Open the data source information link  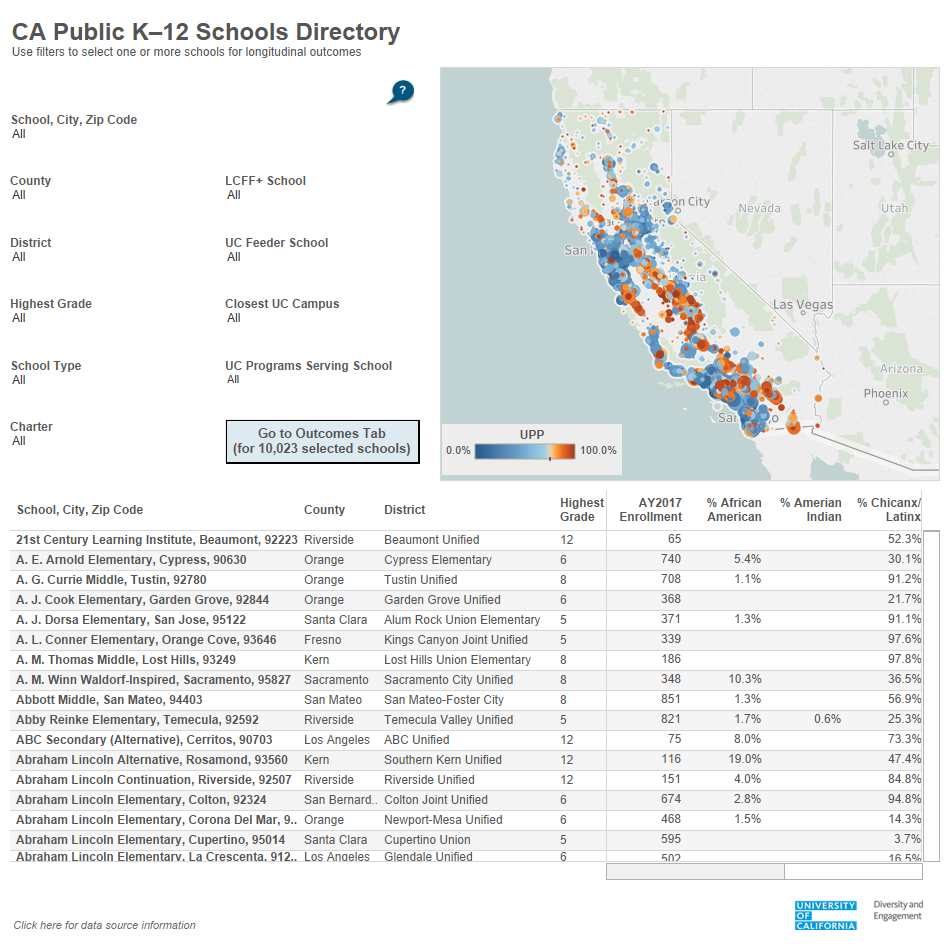point(104,925)
